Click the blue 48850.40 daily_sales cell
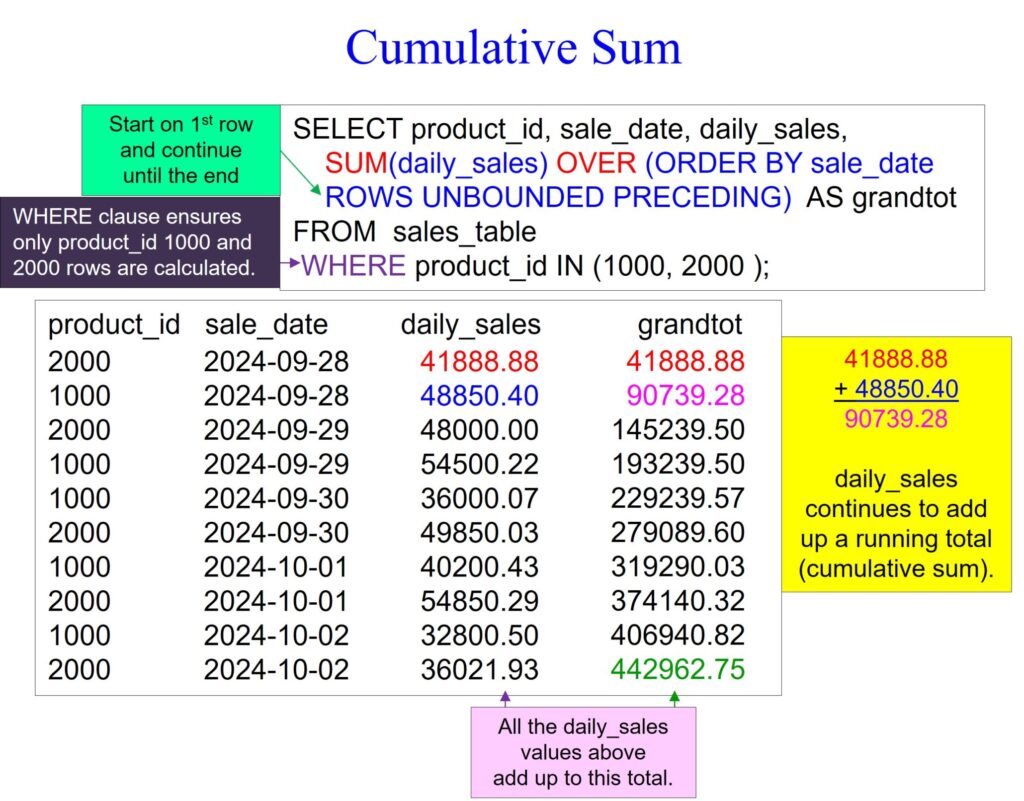This screenshot has height=801, width=1024. click(x=479, y=395)
